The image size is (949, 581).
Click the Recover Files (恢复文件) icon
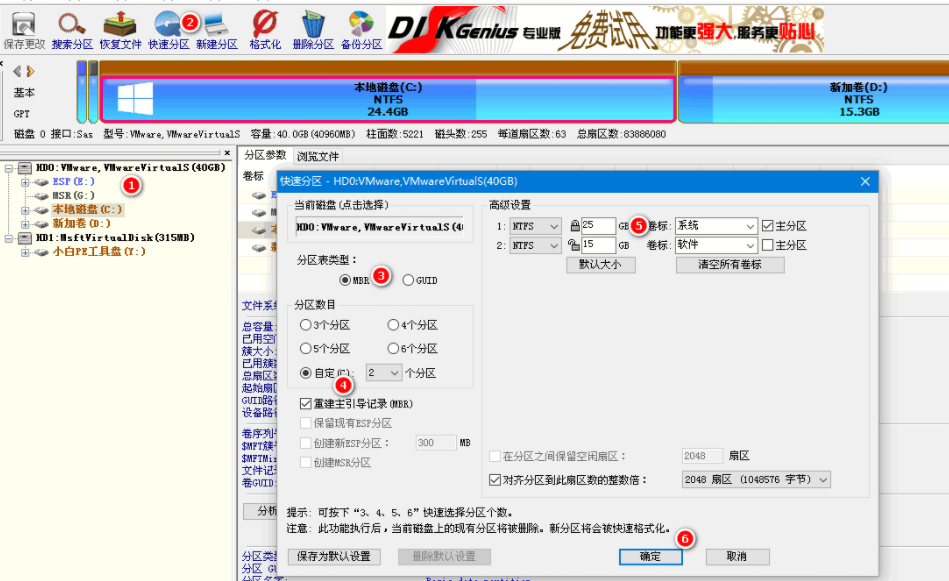[x=120, y=30]
